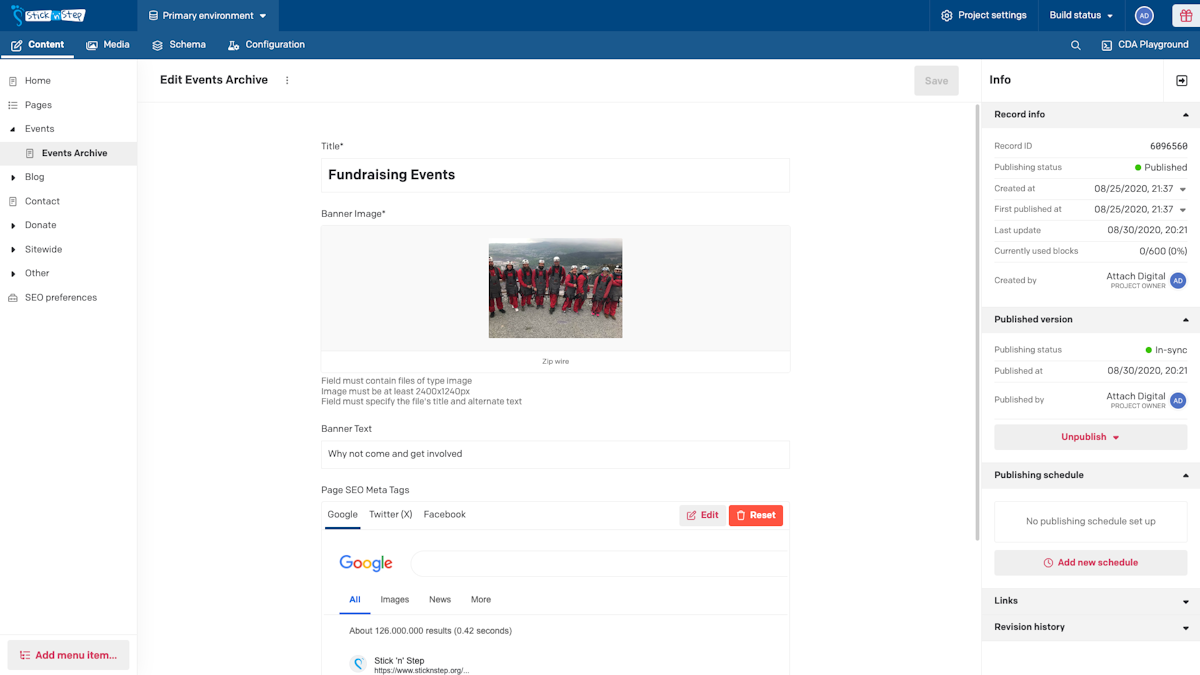Click the Published status label
Image resolution: width=1200 pixels, height=675 pixels.
coord(1160,168)
